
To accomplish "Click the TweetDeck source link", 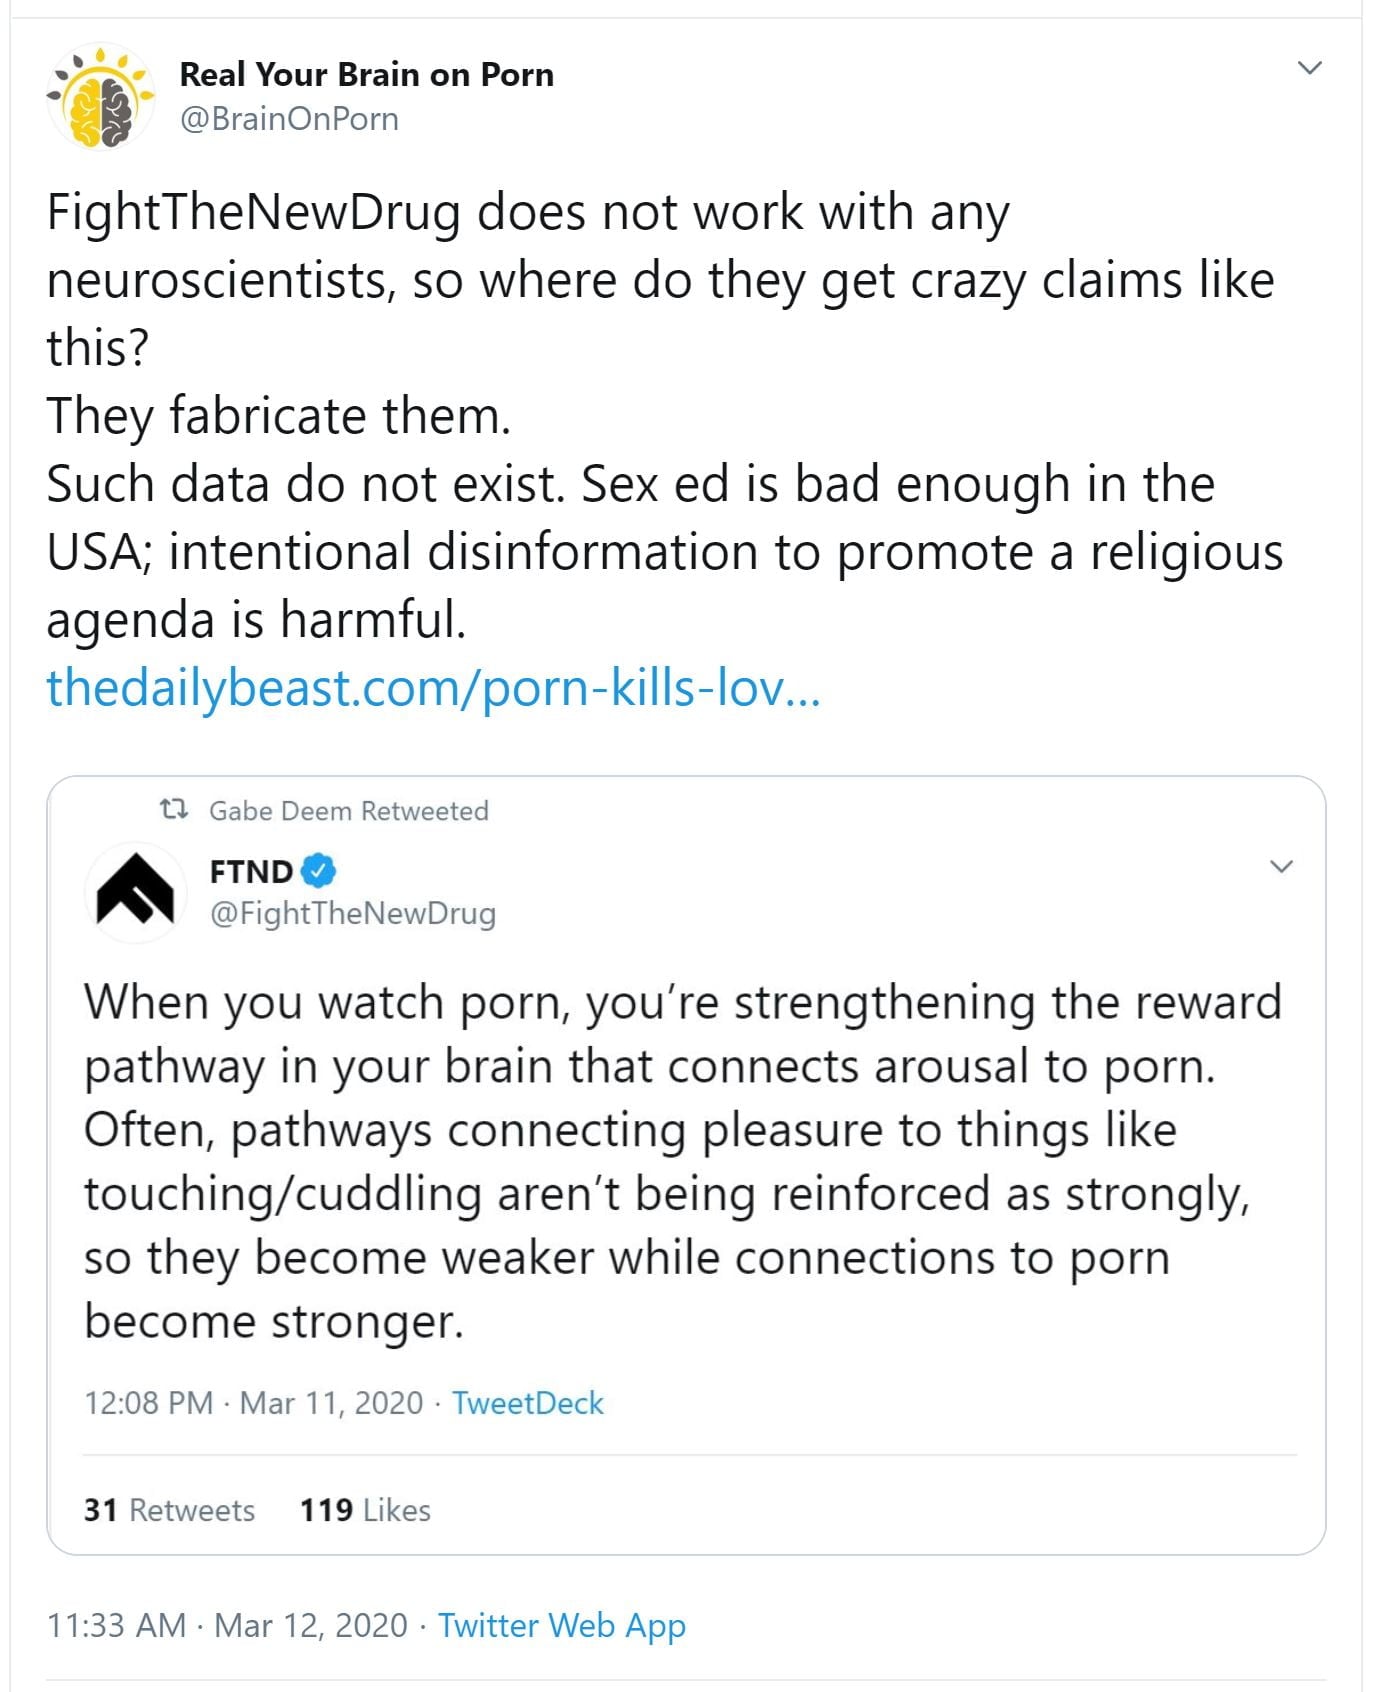I will 527,1403.
